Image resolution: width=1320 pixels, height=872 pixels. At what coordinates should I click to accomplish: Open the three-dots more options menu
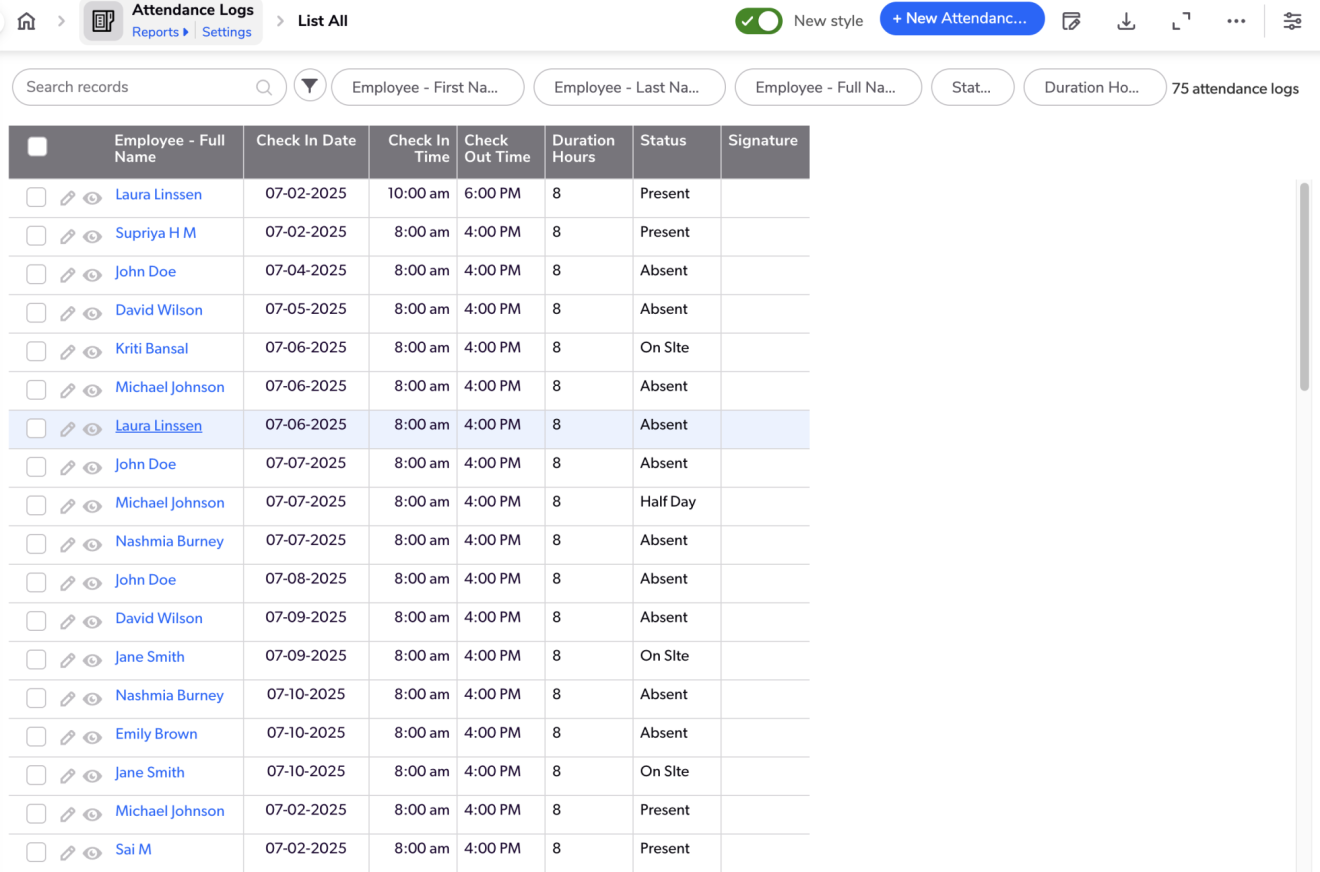coord(1236,21)
